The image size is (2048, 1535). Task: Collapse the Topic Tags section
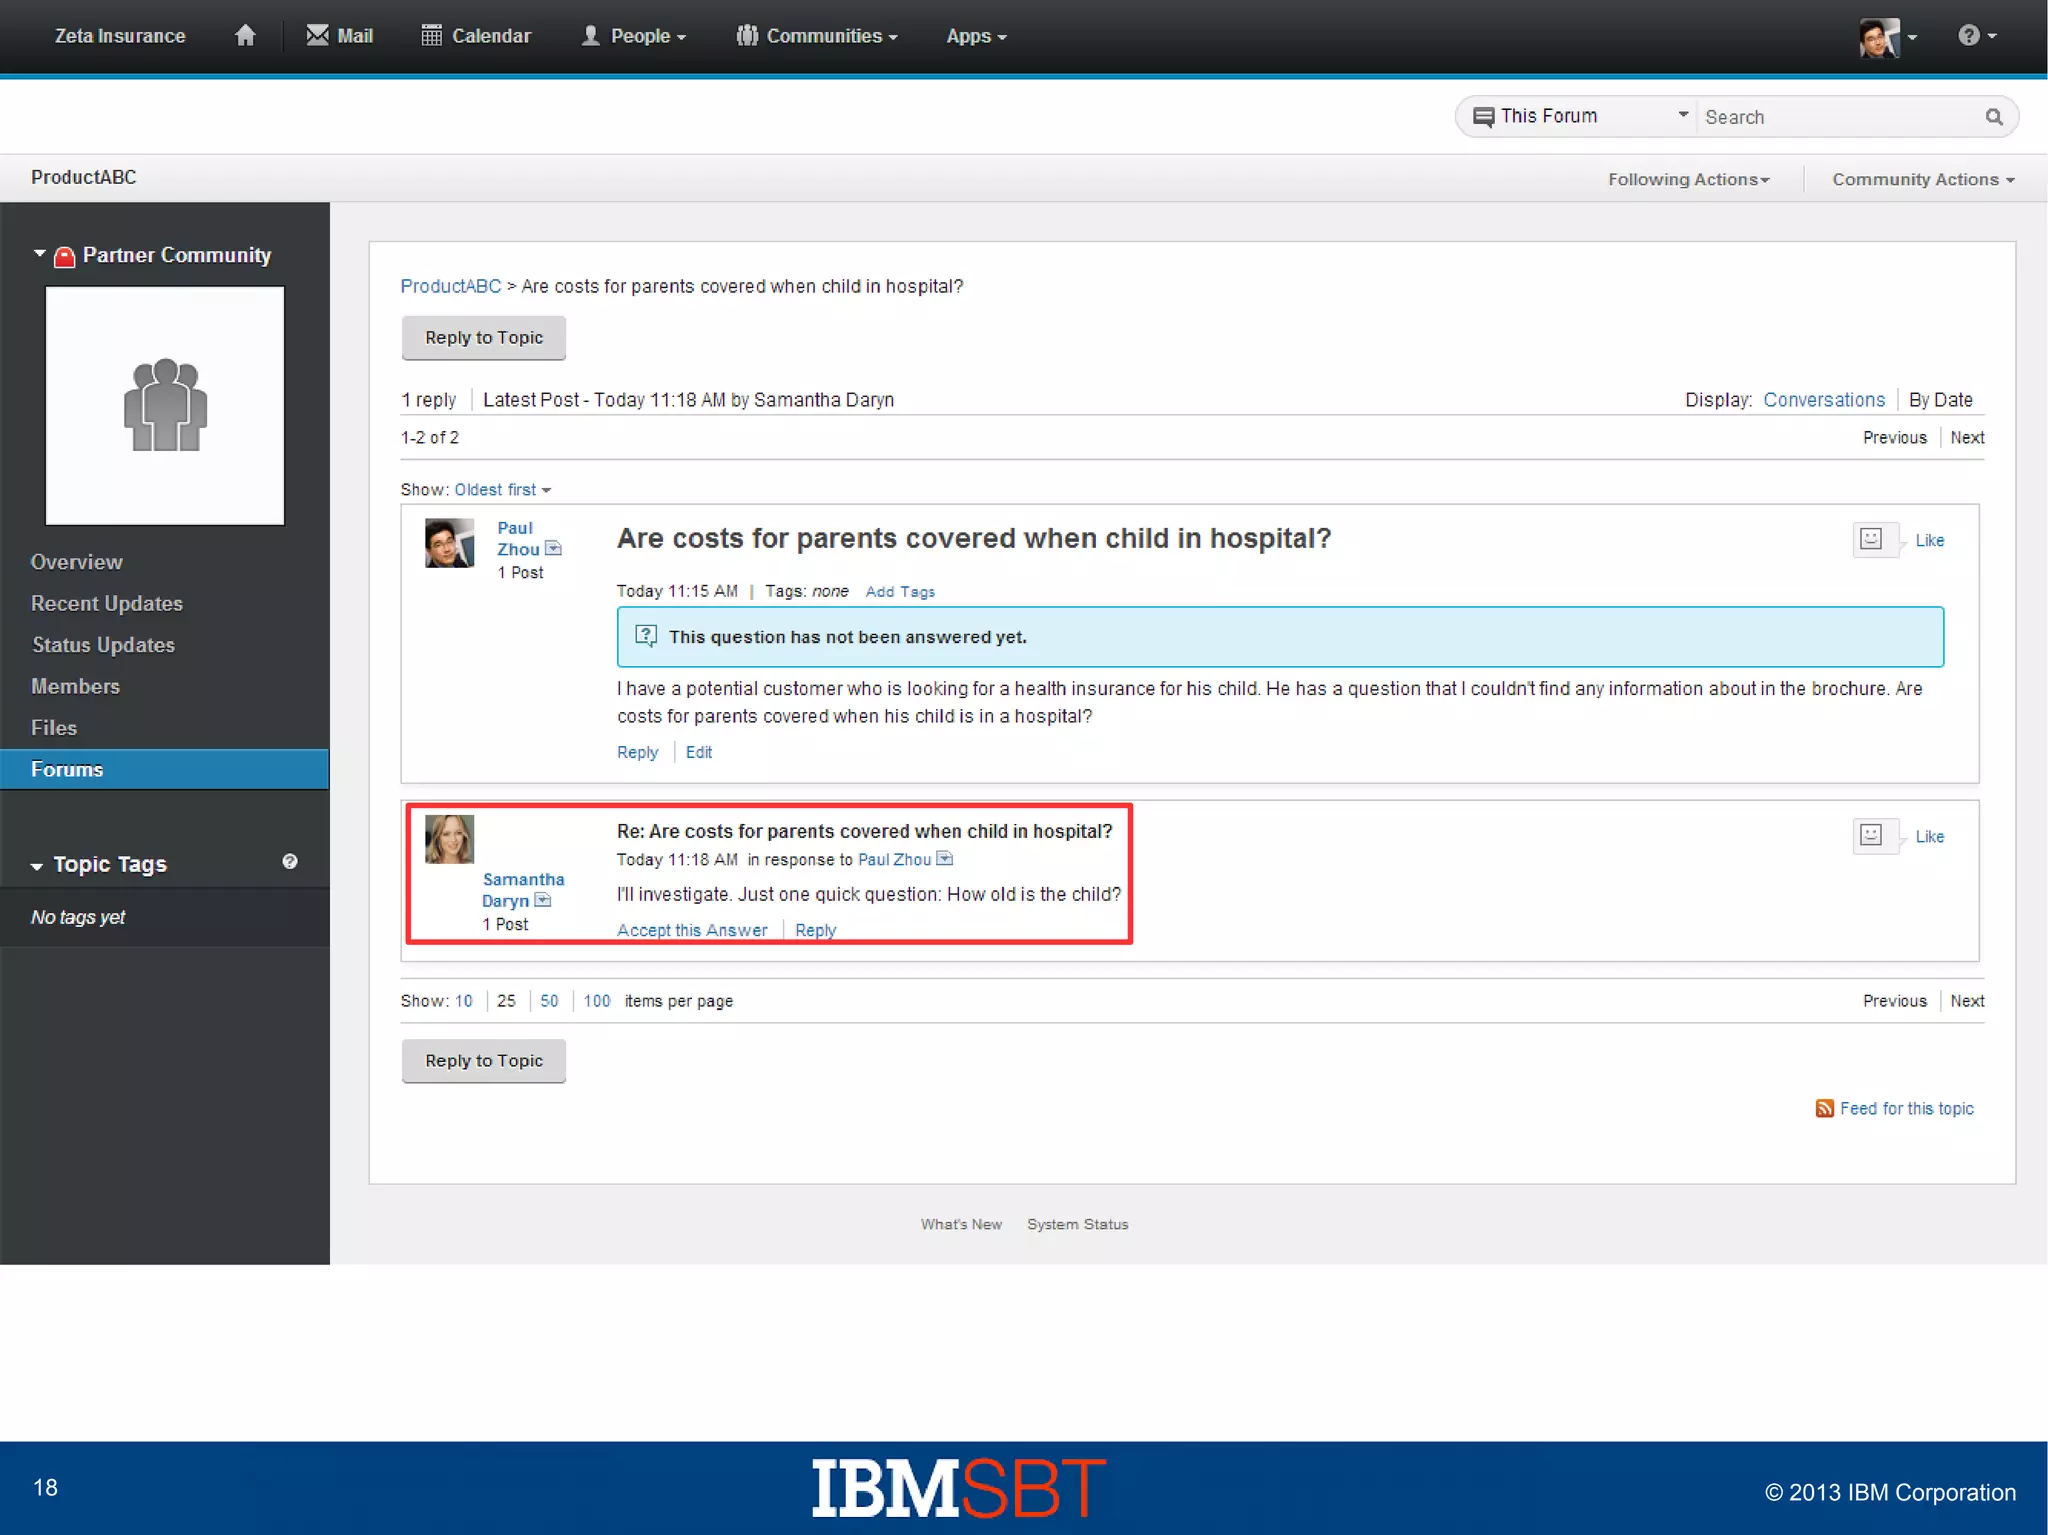pyautogui.click(x=37, y=866)
